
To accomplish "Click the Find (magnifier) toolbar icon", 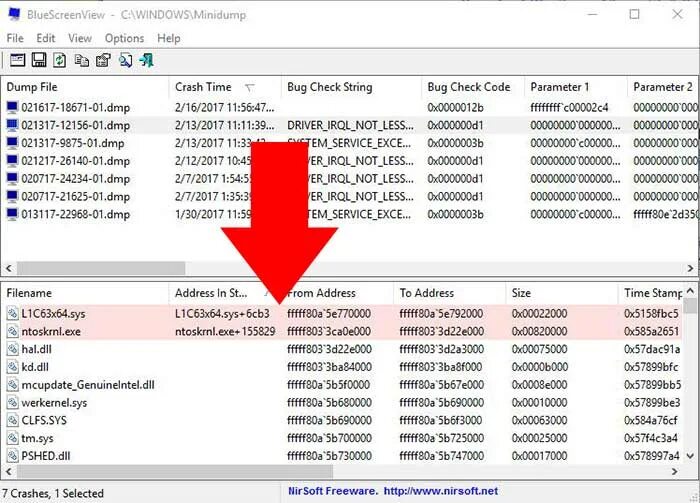I will pos(125,60).
